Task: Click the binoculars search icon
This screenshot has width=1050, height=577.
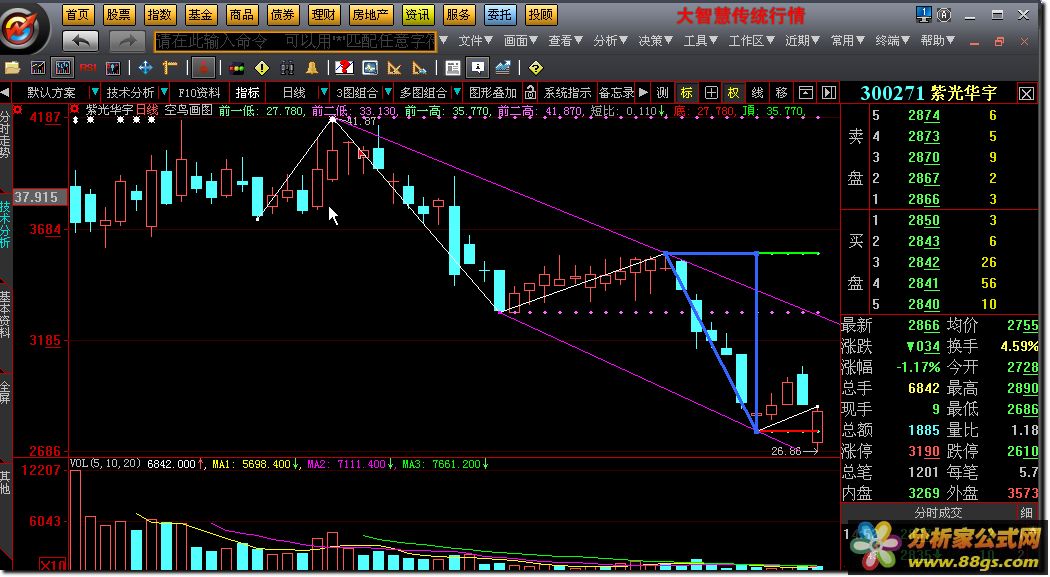Action: pyautogui.click(x=287, y=68)
